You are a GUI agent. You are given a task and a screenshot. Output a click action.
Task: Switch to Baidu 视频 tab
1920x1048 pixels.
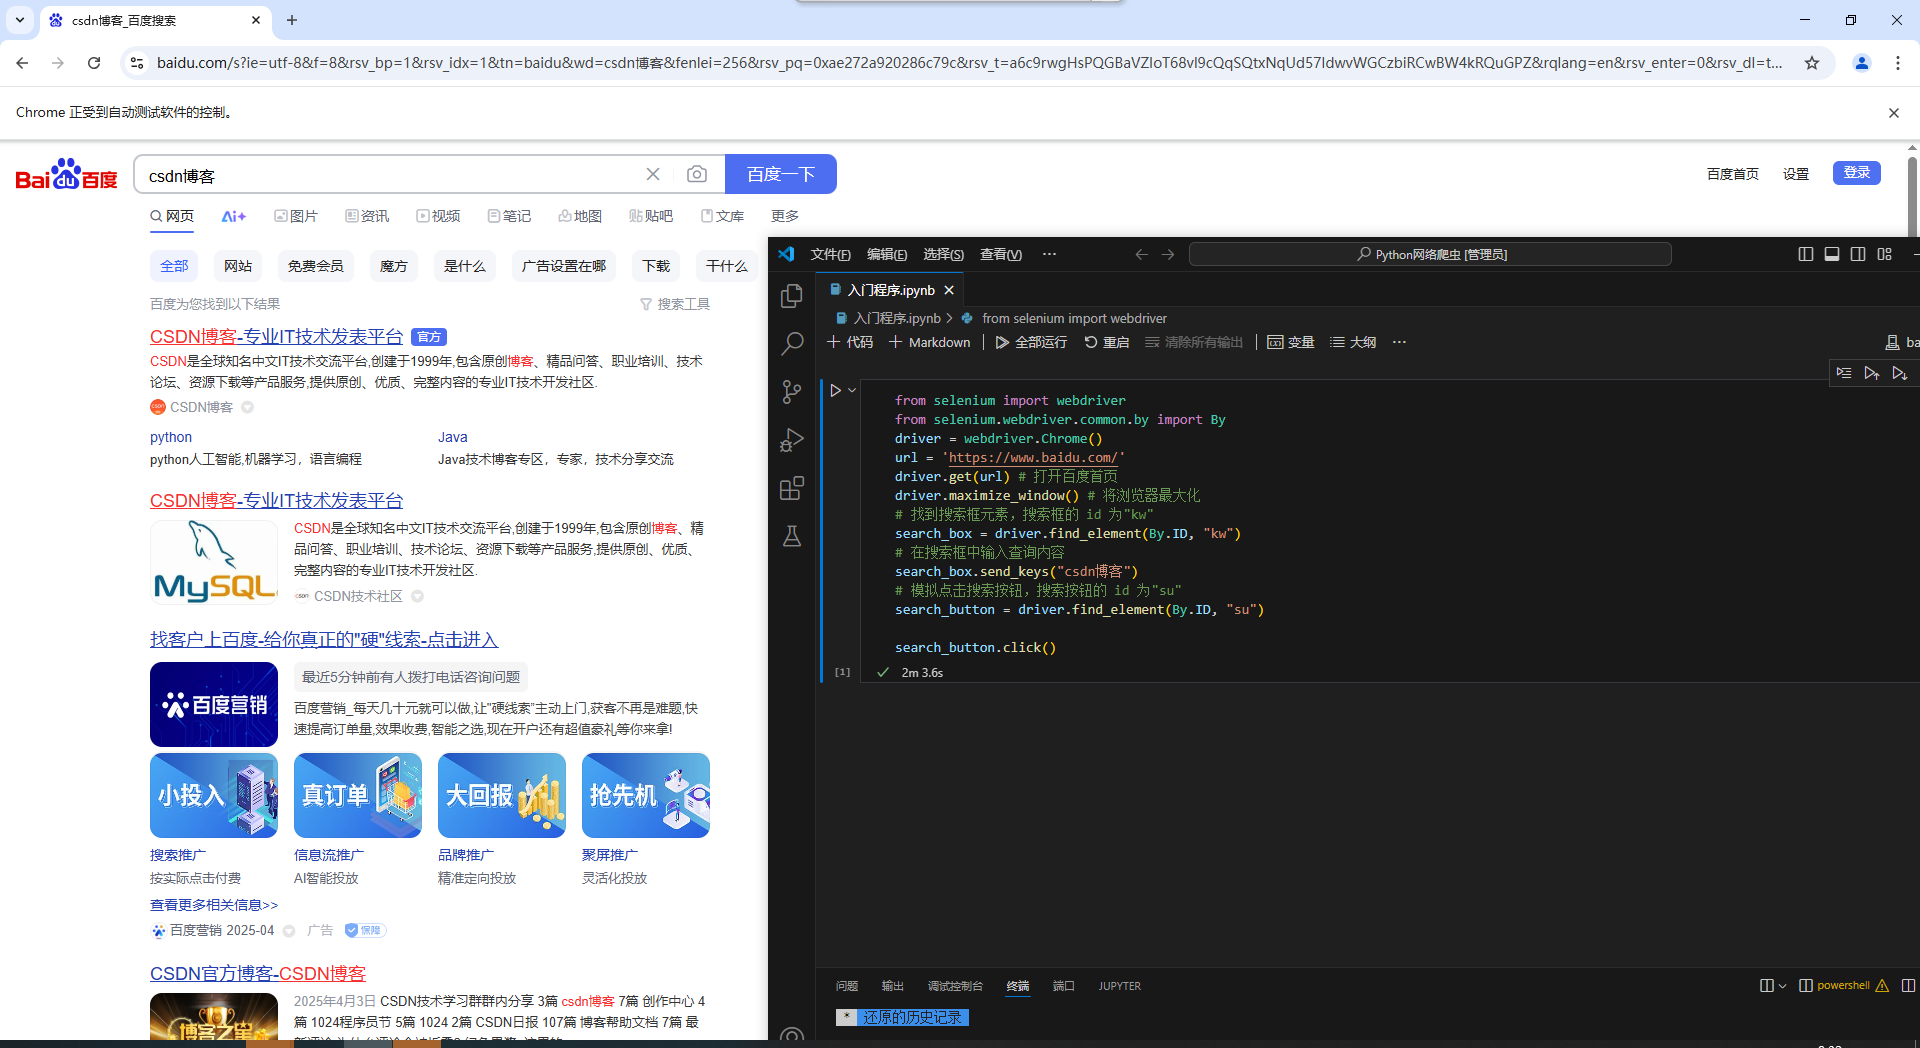(x=438, y=216)
